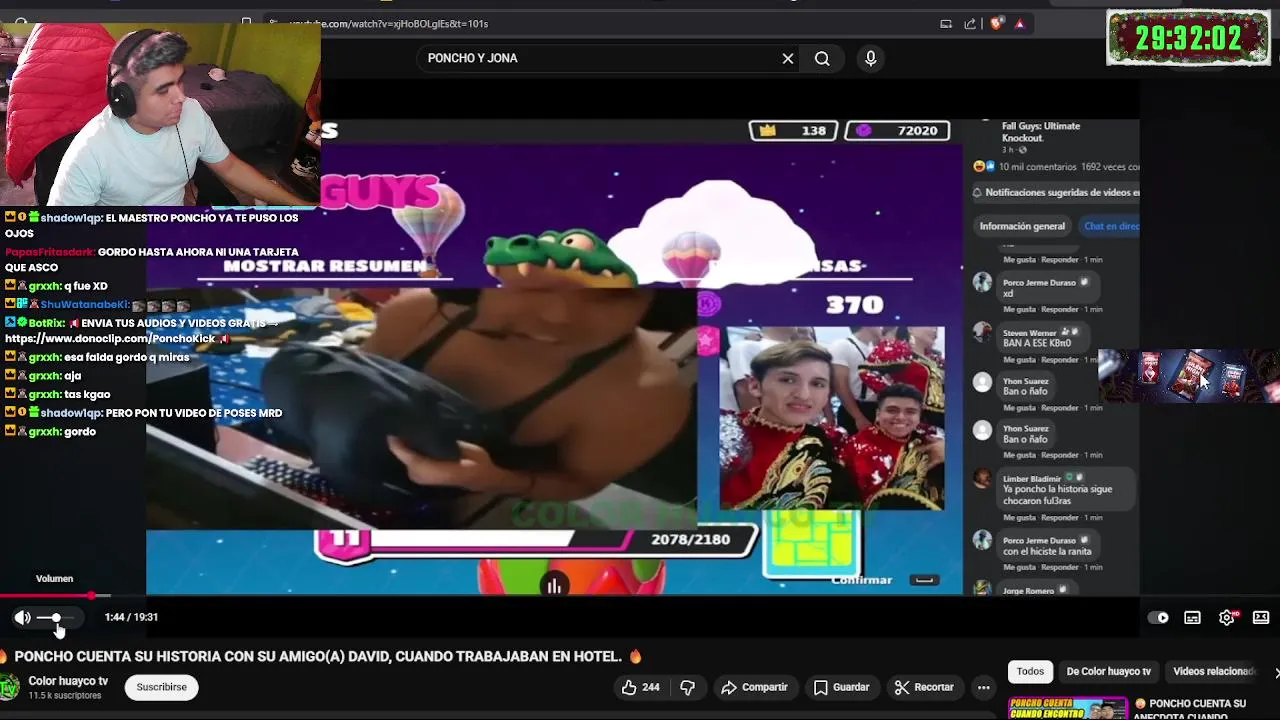Open the recommended PONCHO CUENTA video thumbnail
The width and height of the screenshot is (1280, 720).
pyautogui.click(x=1068, y=709)
